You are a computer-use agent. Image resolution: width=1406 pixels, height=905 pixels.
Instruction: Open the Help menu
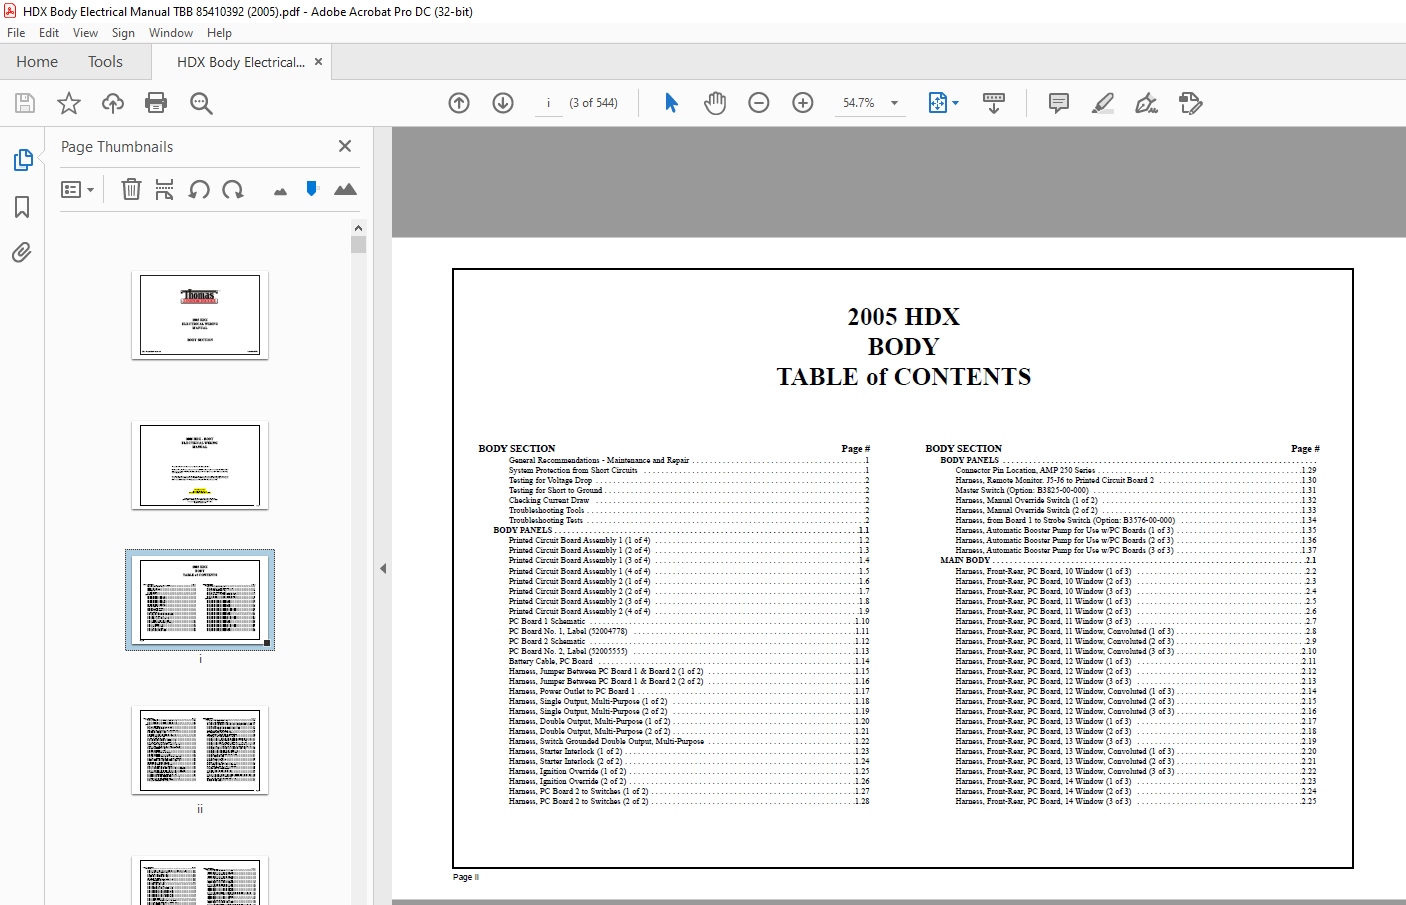pos(219,33)
